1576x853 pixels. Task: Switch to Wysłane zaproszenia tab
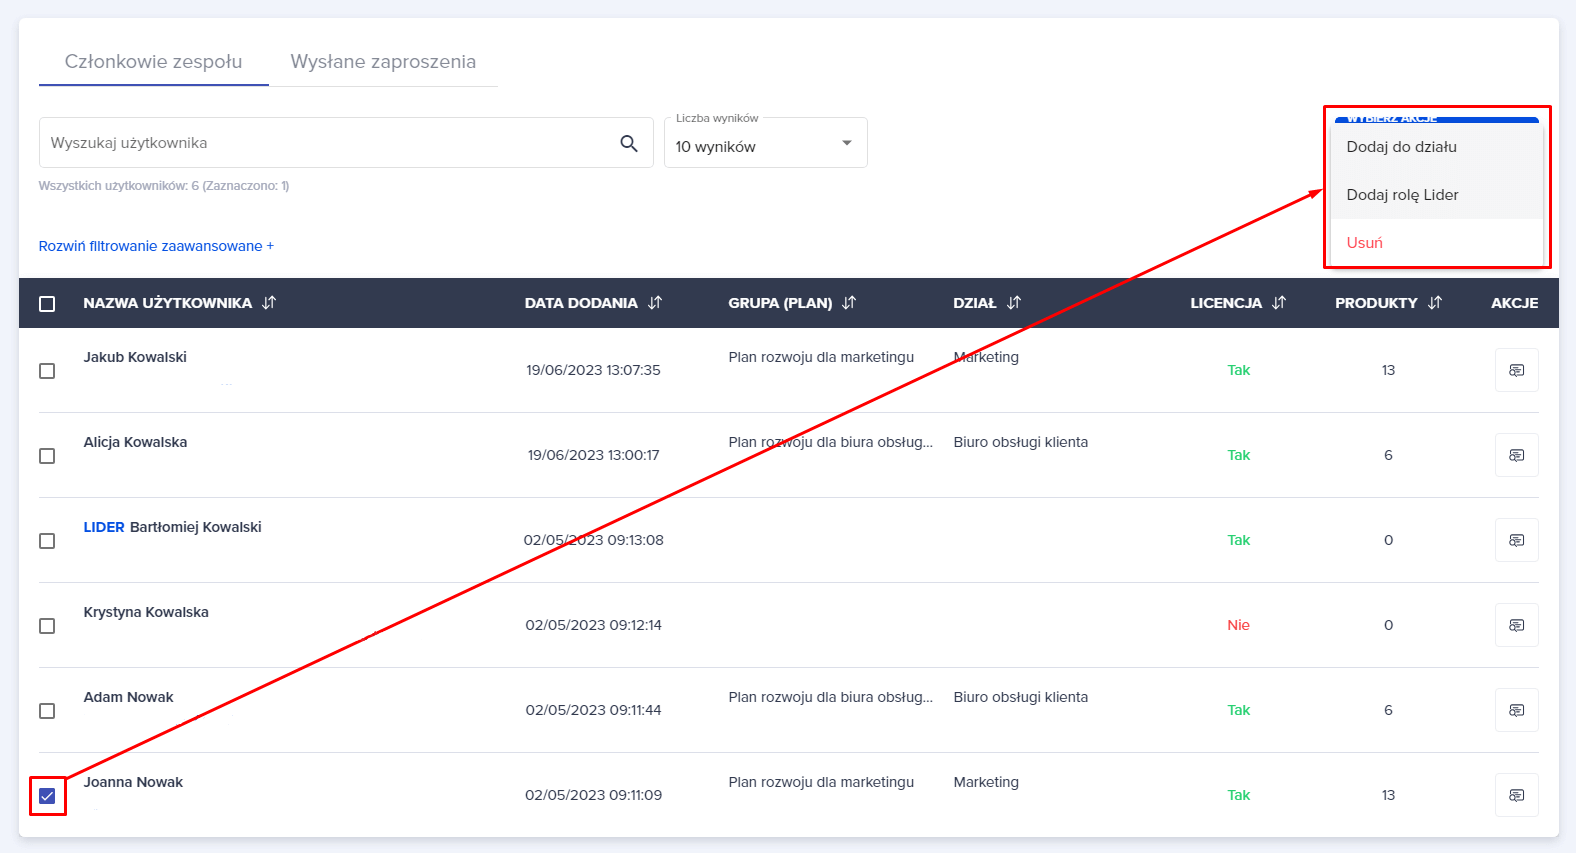click(x=383, y=62)
